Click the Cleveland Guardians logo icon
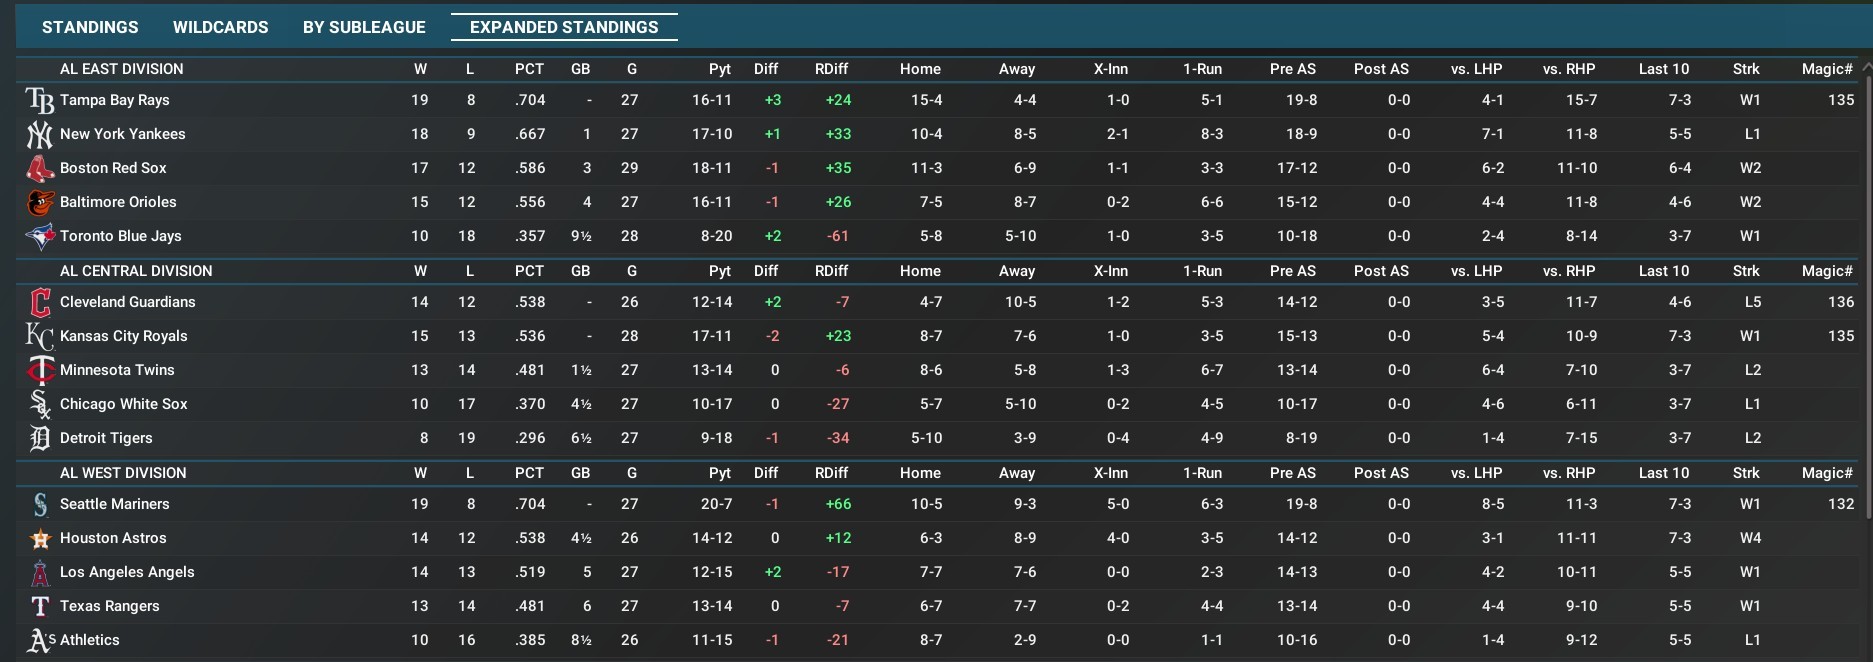The width and height of the screenshot is (1873, 662). (x=40, y=302)
